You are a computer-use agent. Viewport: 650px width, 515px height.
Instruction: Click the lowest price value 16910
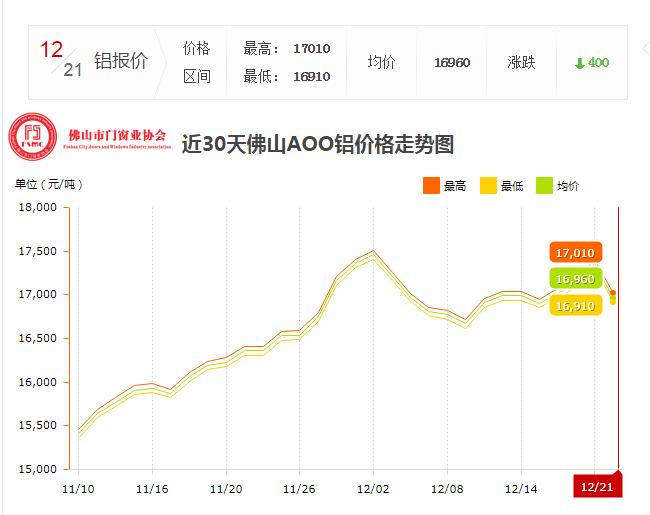[312, 76]
